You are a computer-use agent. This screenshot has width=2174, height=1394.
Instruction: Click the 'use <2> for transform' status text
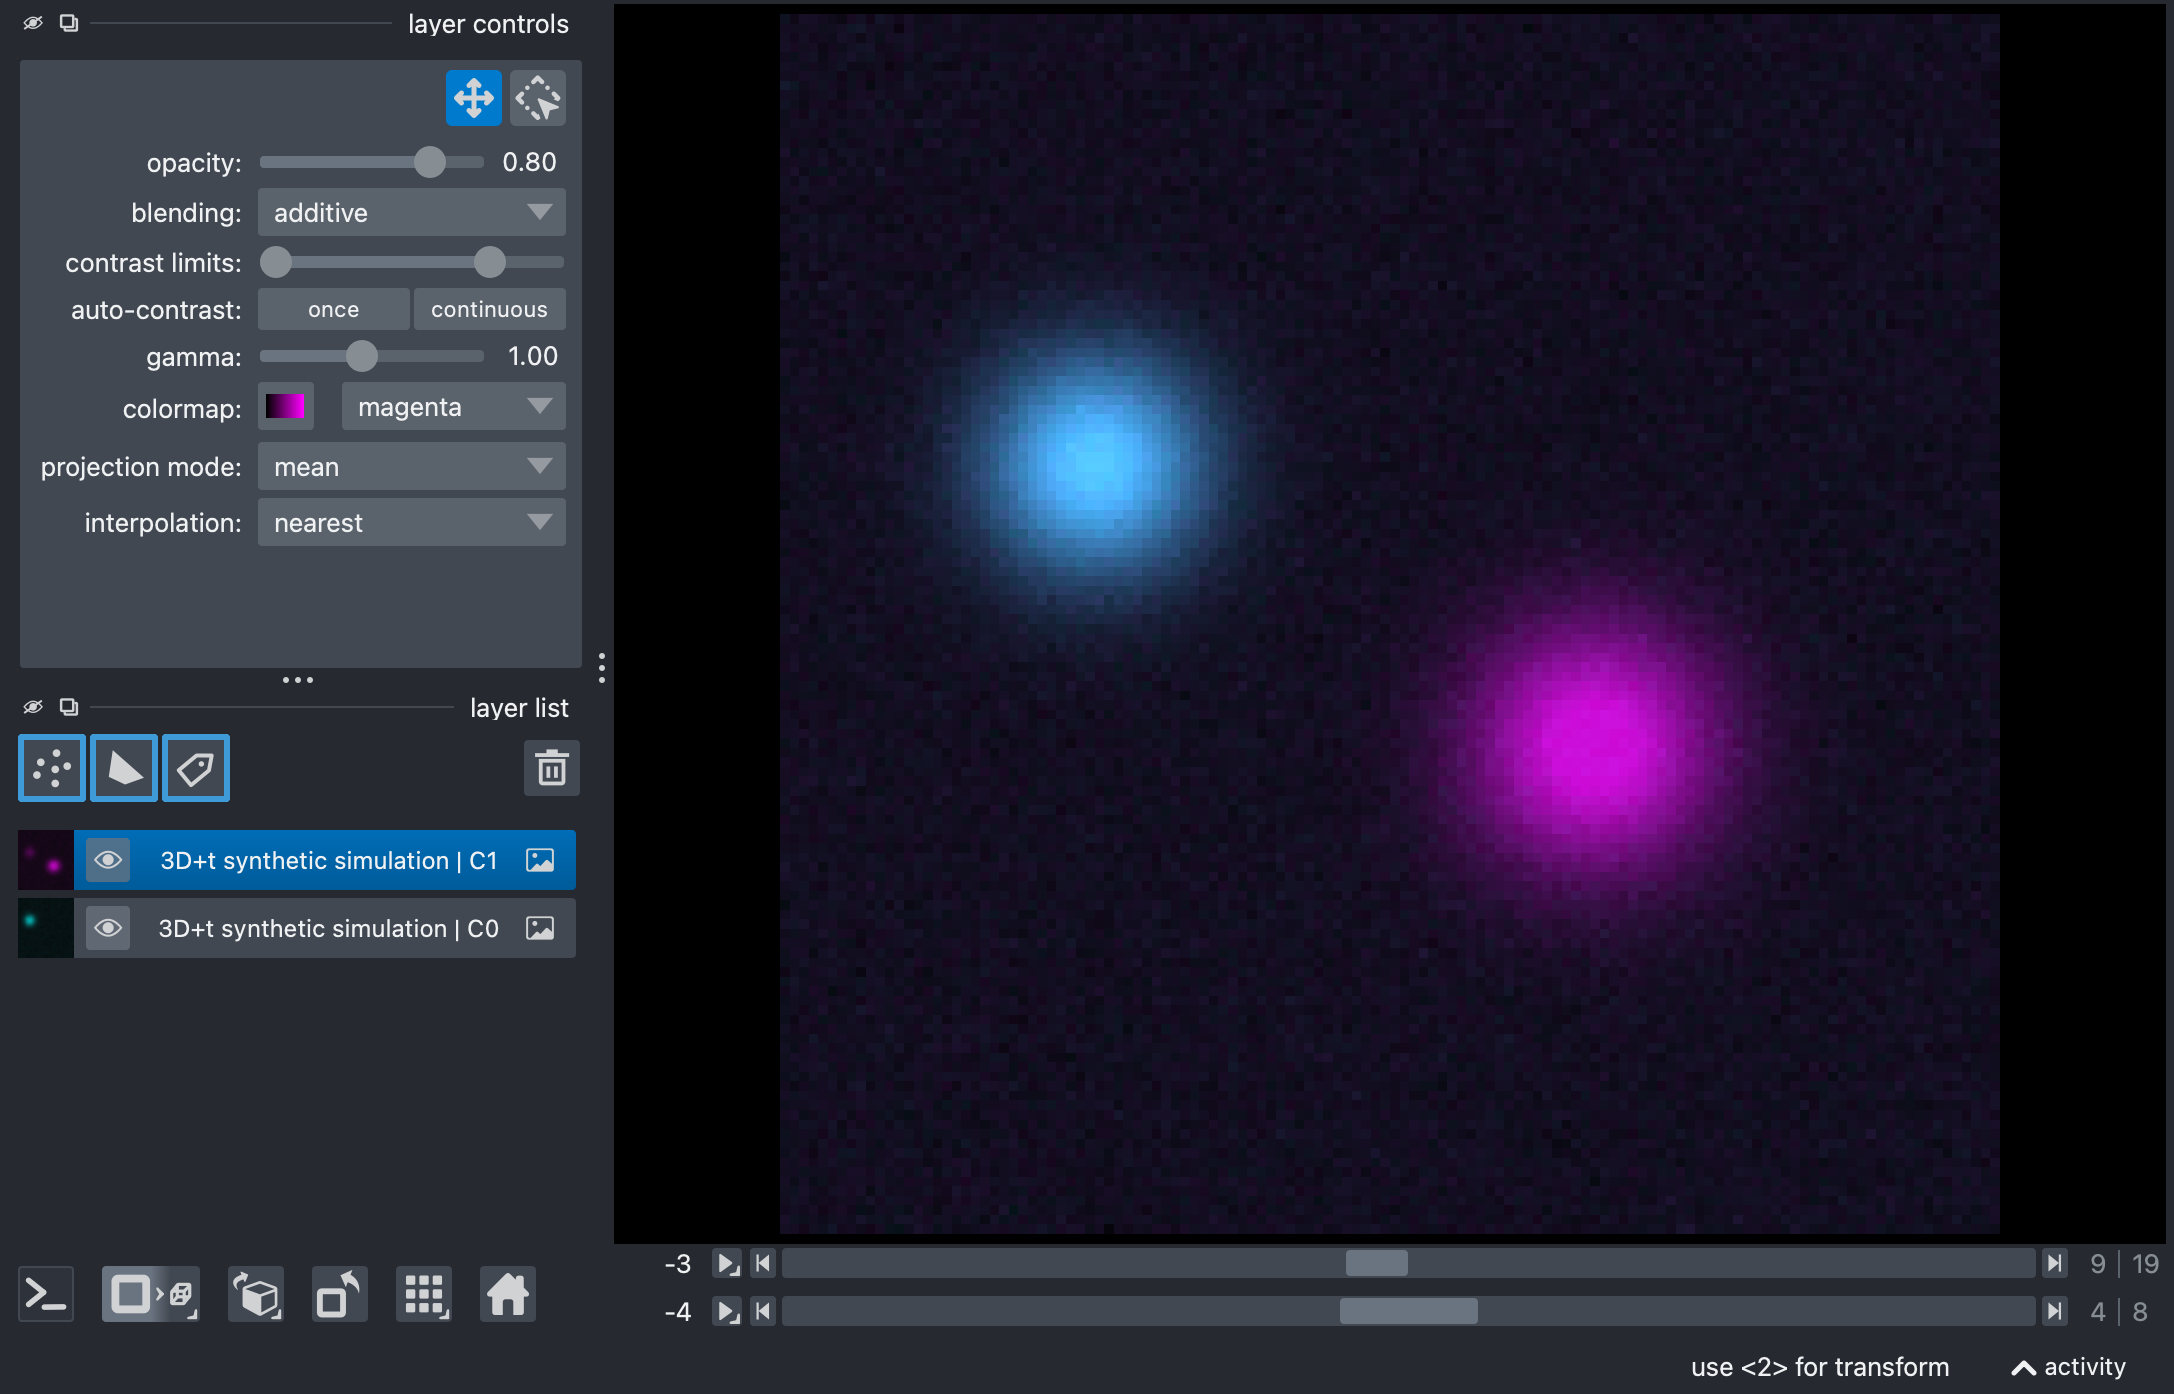[x=1820, y=1367]
